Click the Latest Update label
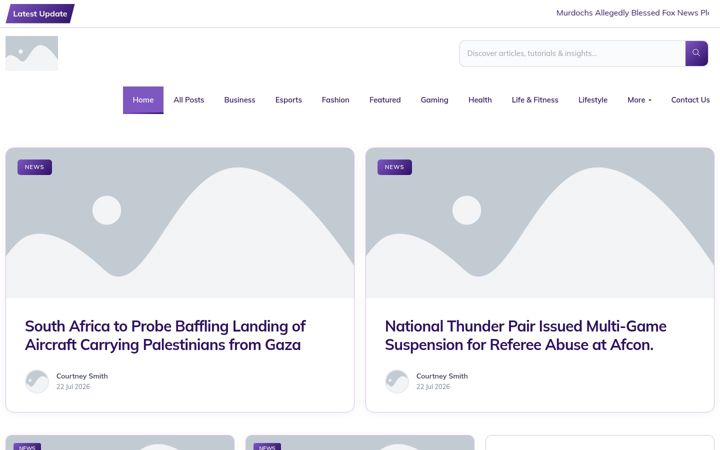Image resolution: width=720 pixels, height=450 pixels. (40, 14)
